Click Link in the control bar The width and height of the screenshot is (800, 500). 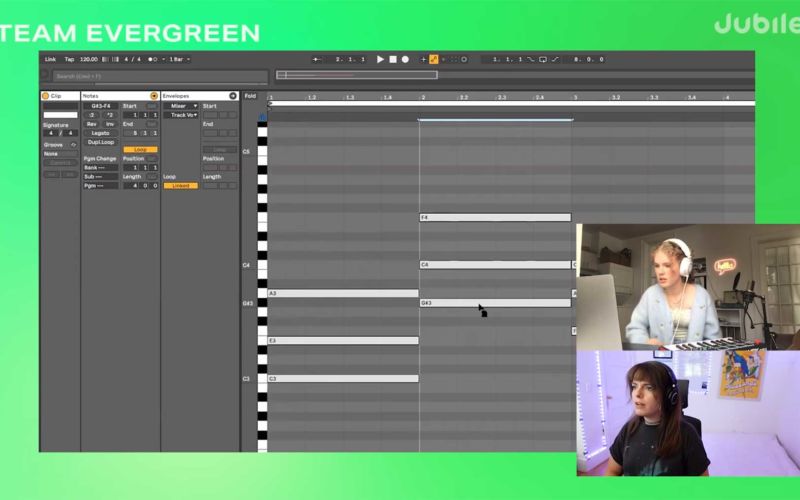click(50, 59)
